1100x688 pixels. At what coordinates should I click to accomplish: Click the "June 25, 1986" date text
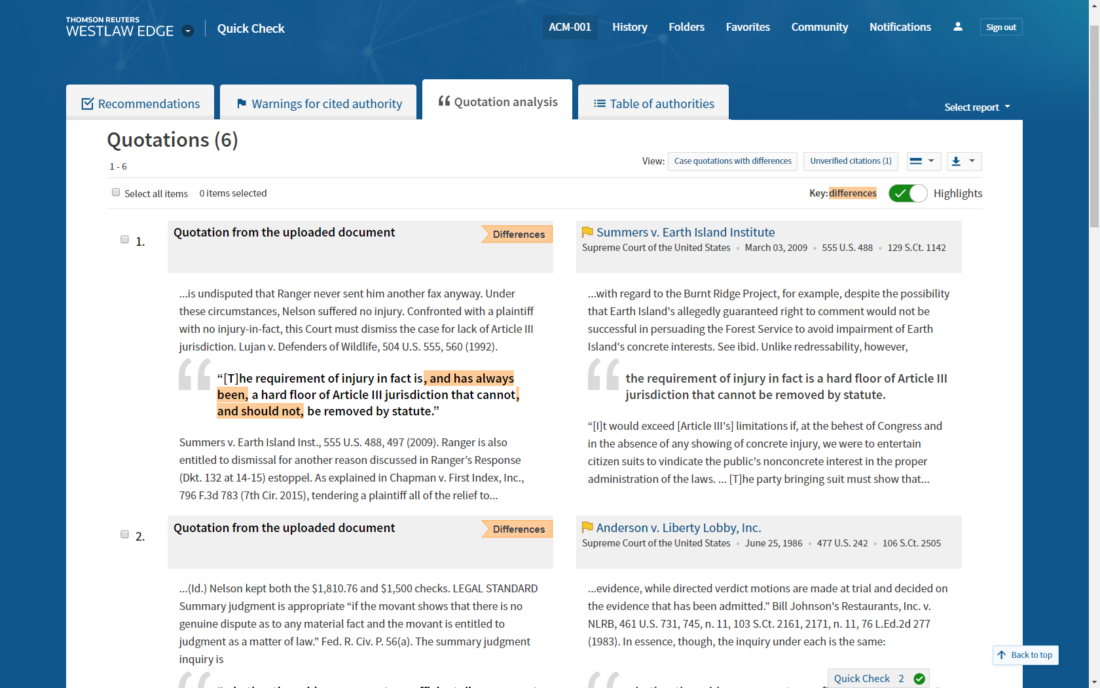[773, 543]
